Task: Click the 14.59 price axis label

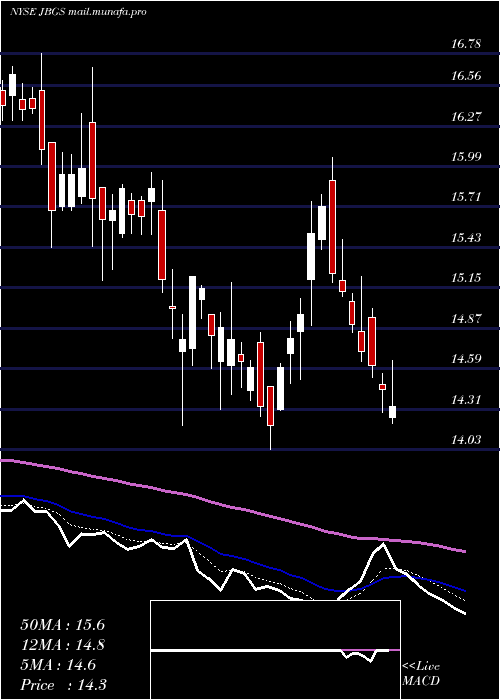Action: tap(466, 359)
